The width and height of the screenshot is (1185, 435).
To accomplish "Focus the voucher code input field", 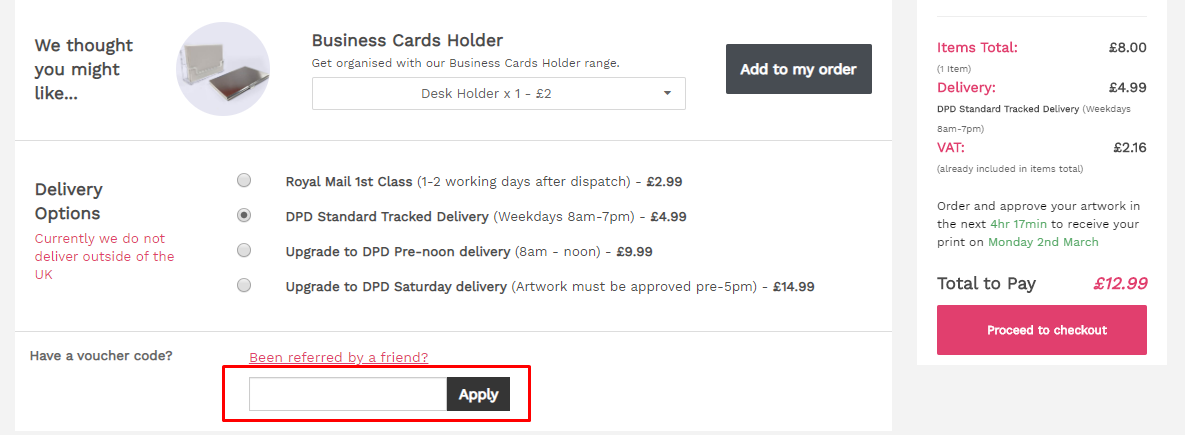I will [347, 394].
